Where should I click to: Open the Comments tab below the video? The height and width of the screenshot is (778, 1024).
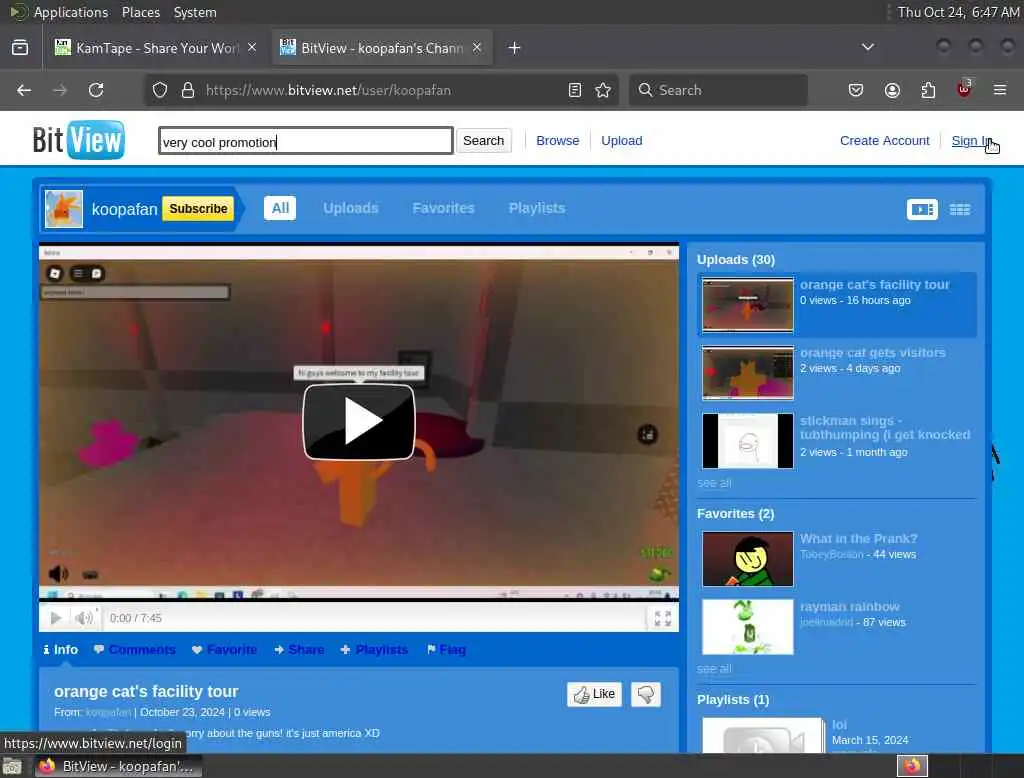click(x=135, y=649)
